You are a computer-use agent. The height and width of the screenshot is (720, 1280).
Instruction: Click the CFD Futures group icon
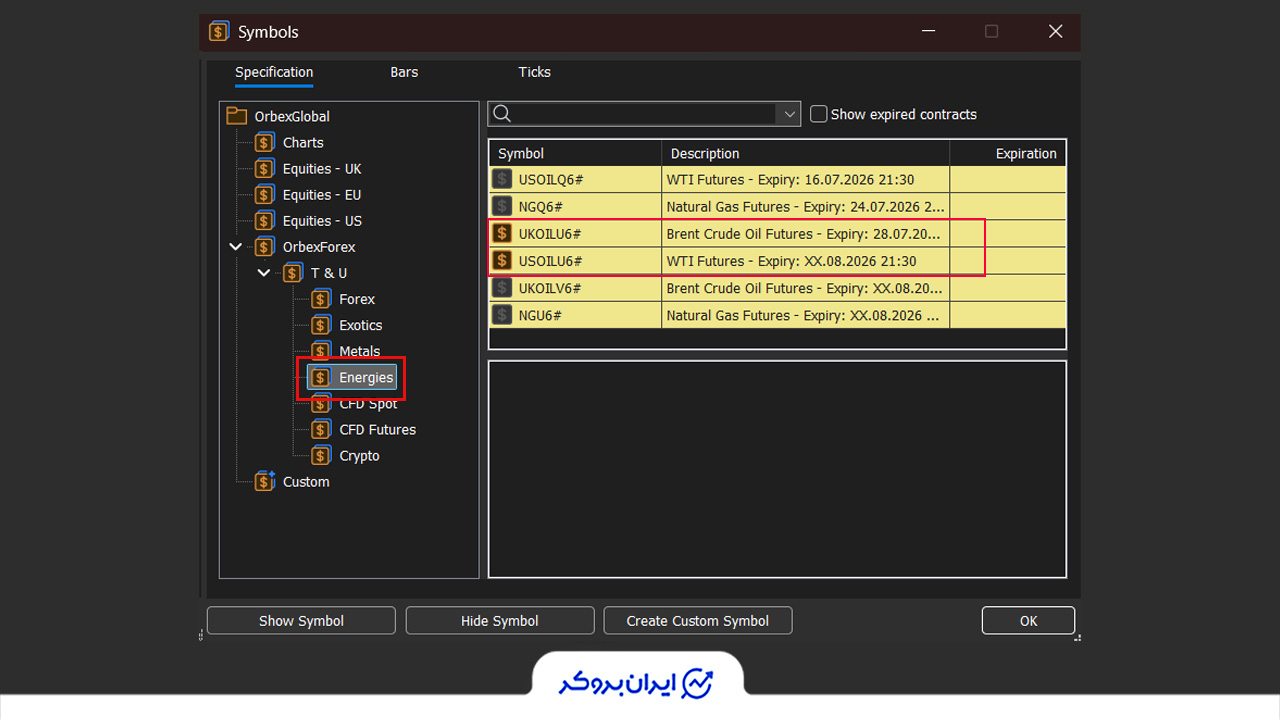click(320, 429)
